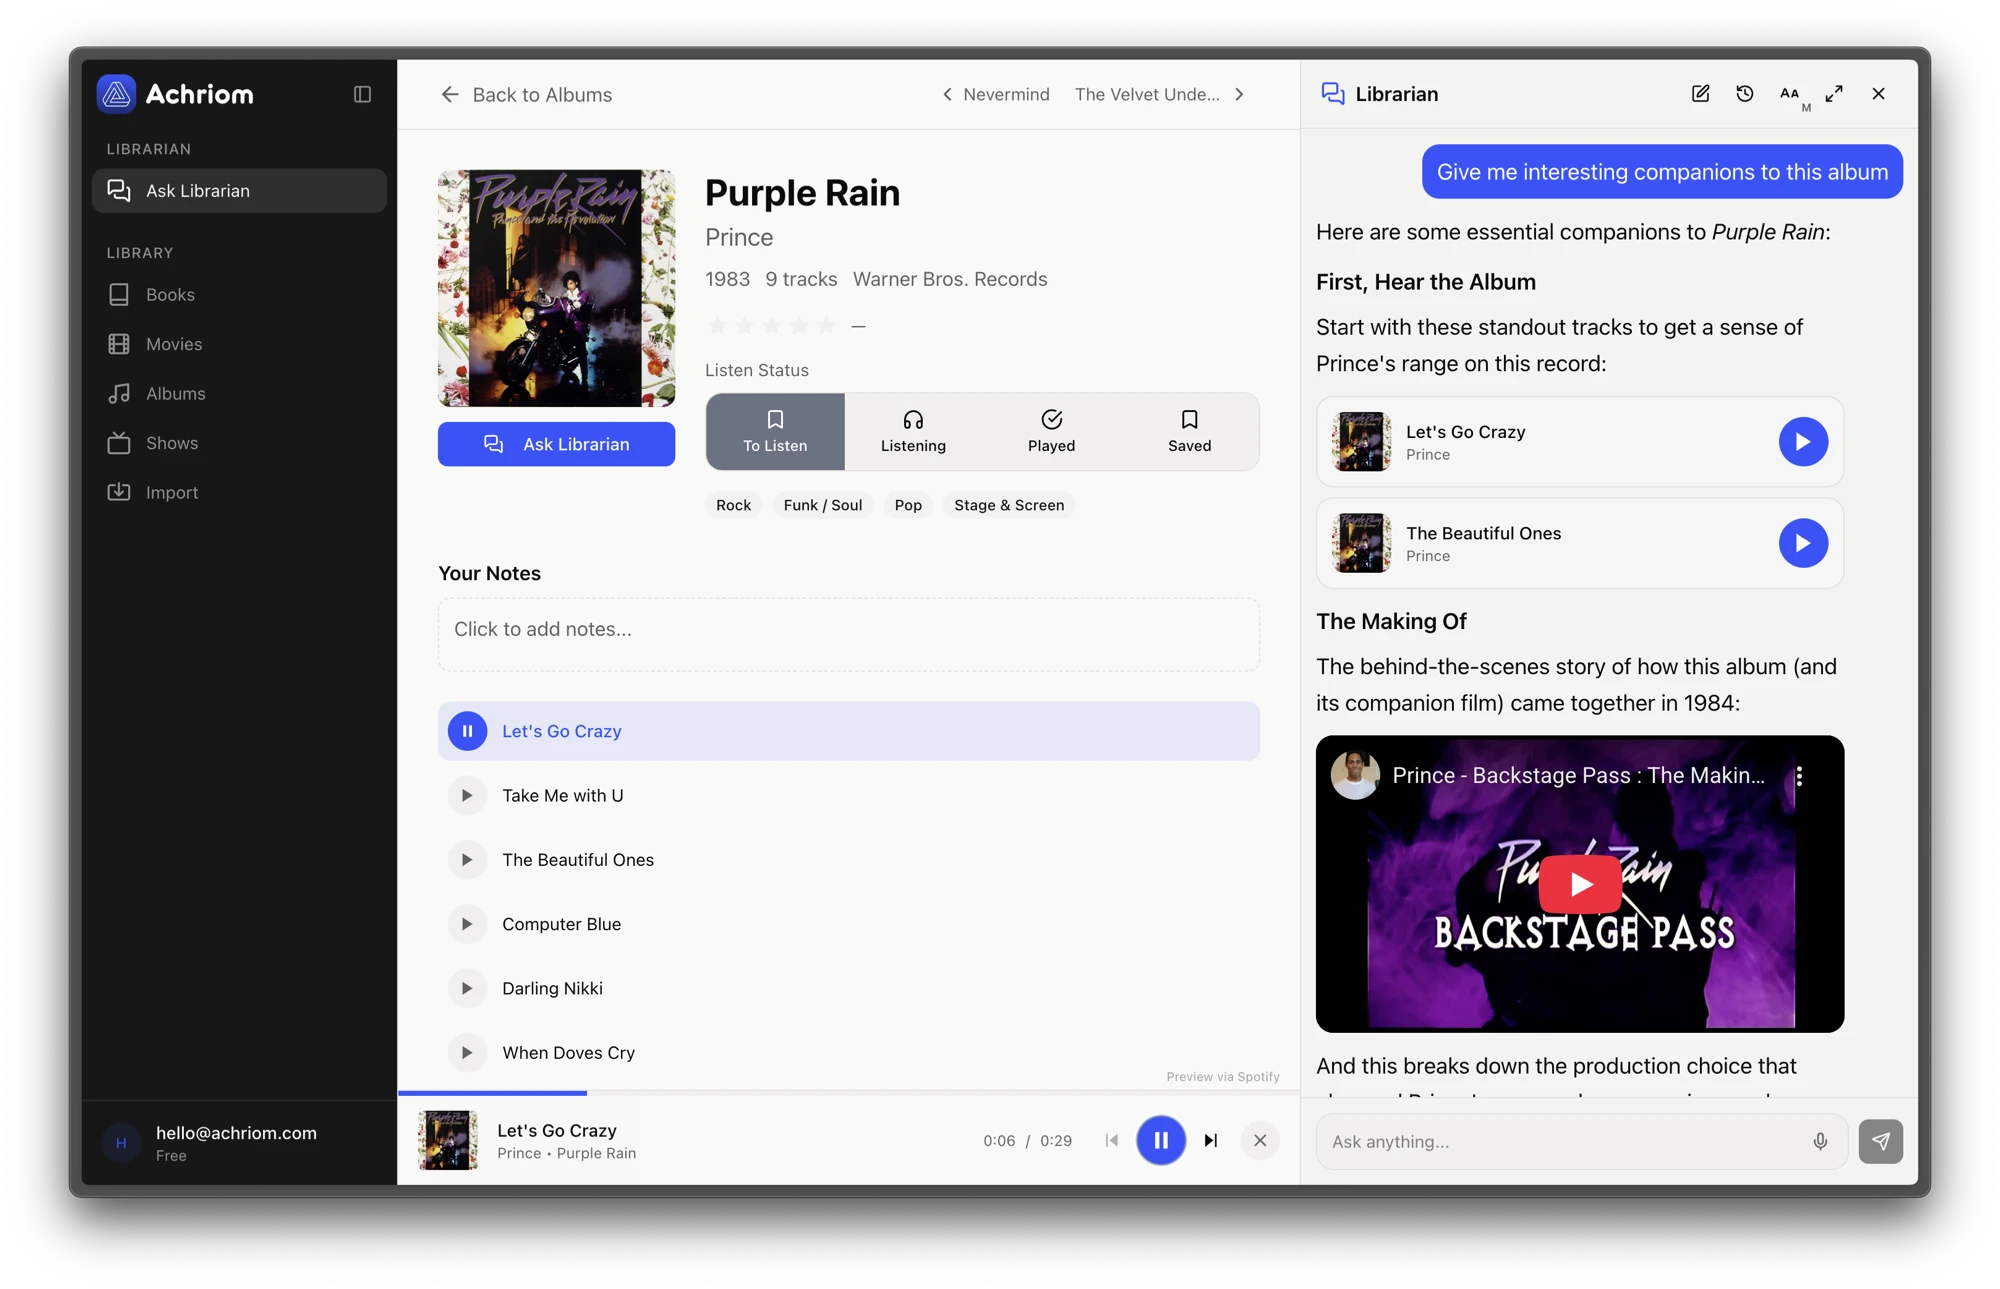The width and height of the screenshot is (2000, 1289).
Task: Collapse the sidebar panel icon
Action: 362,94
